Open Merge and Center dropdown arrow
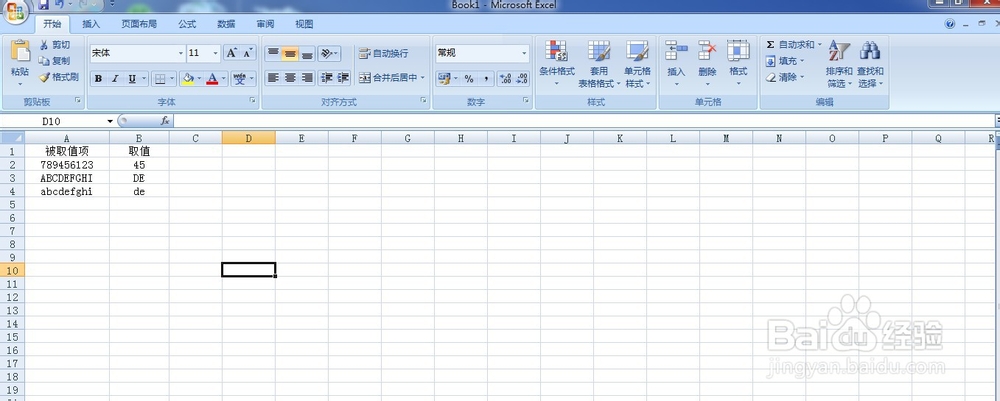The width and height of the screenshot is (1000, 401). 423,78
